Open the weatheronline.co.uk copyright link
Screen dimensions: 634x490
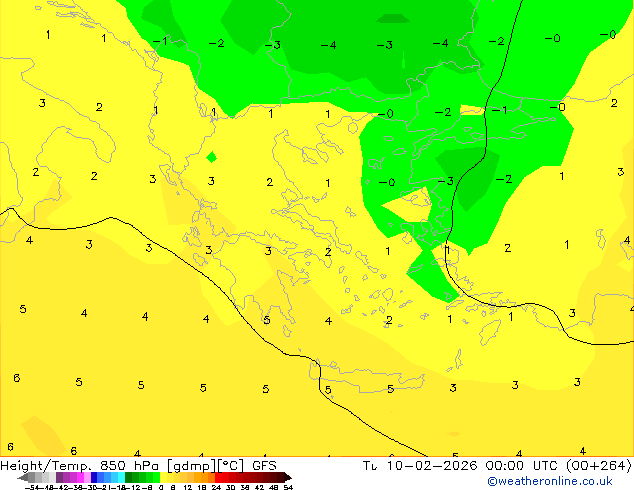549,481
